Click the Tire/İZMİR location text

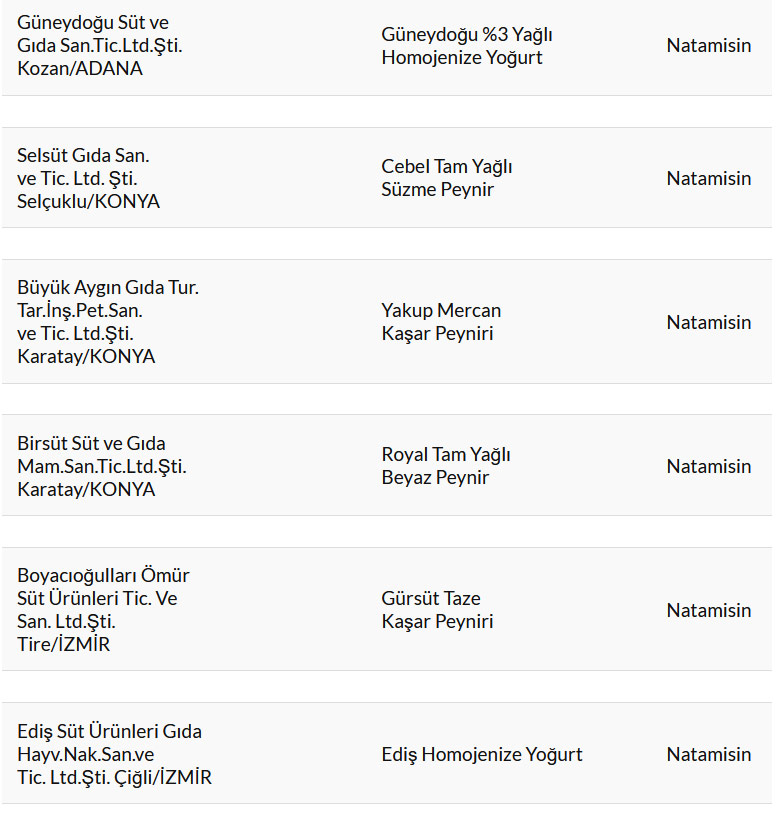pyautogui.click(x=64, y=645)
